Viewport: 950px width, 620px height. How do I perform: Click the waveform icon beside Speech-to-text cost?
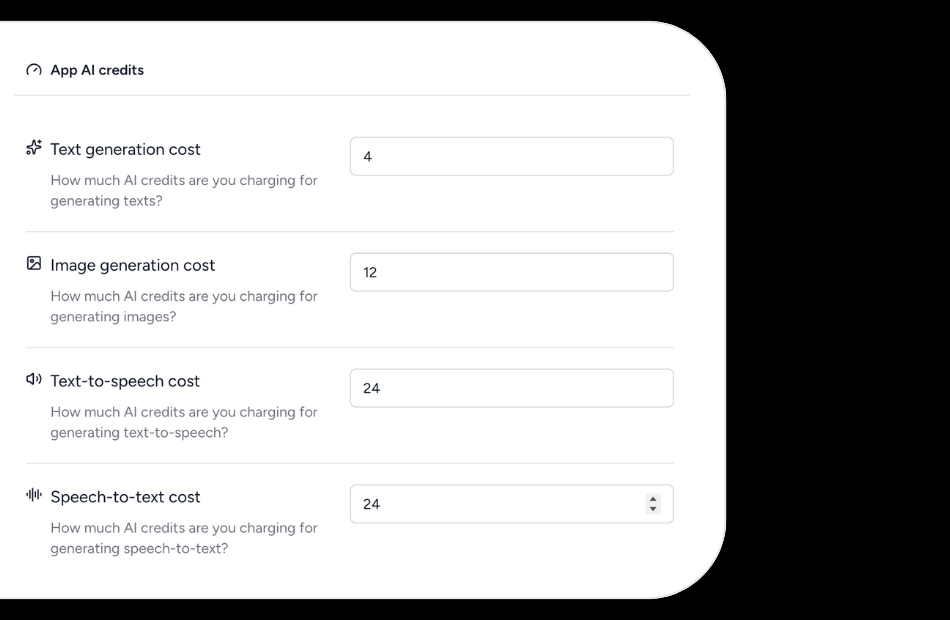32,496
